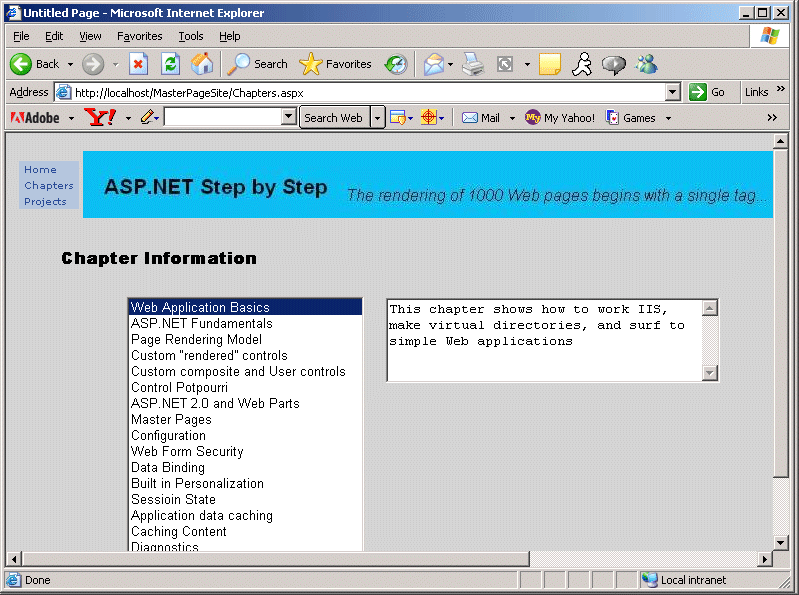Open the Search Web dropdown arrow
The height and width of the screenshot is (595, 799).
click(378, 118)
